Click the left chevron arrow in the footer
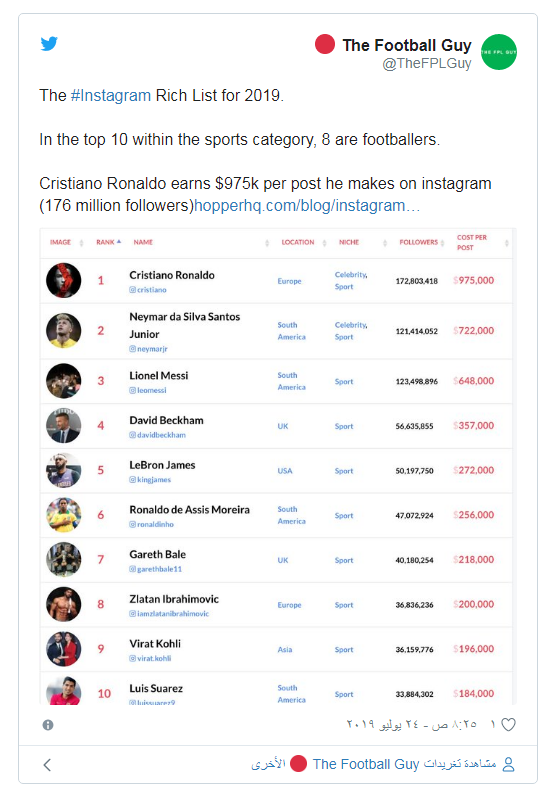The width and height of the screenshot is (554, 805). [x=47, y=764]
